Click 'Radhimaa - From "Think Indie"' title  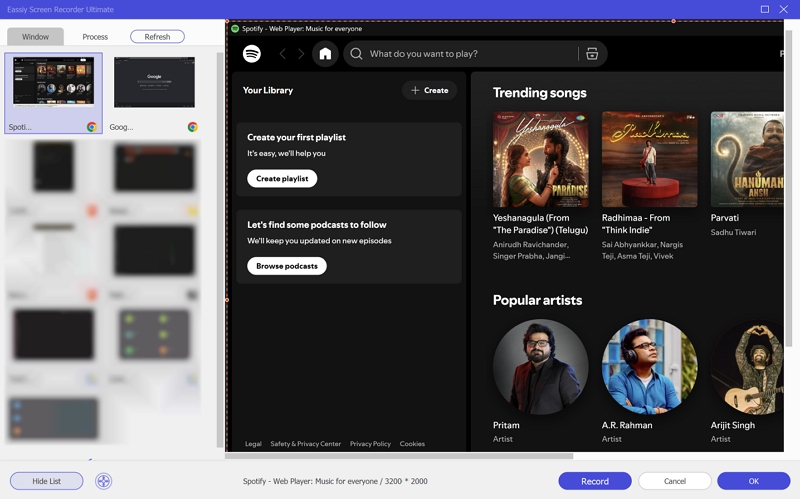636,224
